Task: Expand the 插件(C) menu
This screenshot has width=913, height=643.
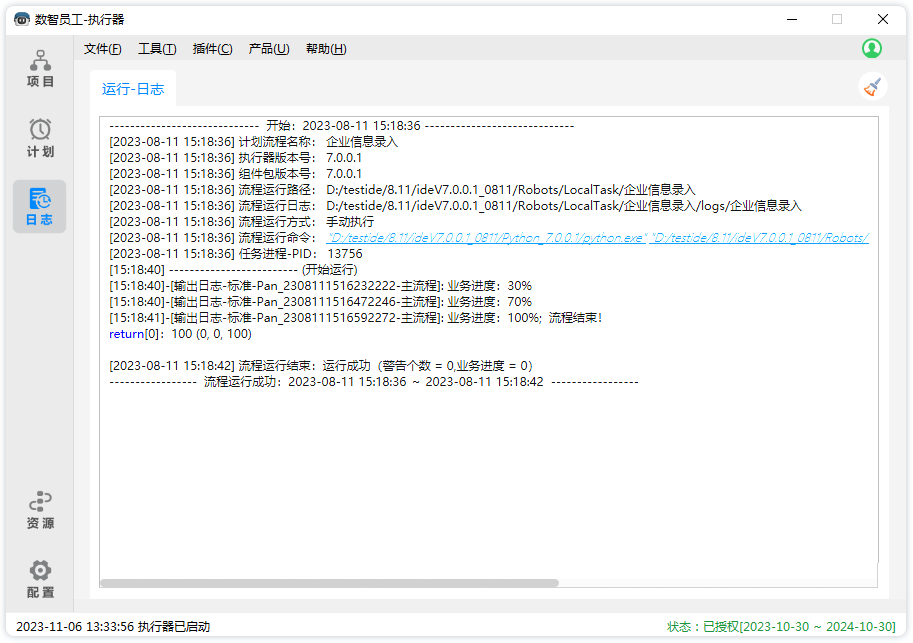Action: pyautogui.click(x=212, y=49)
